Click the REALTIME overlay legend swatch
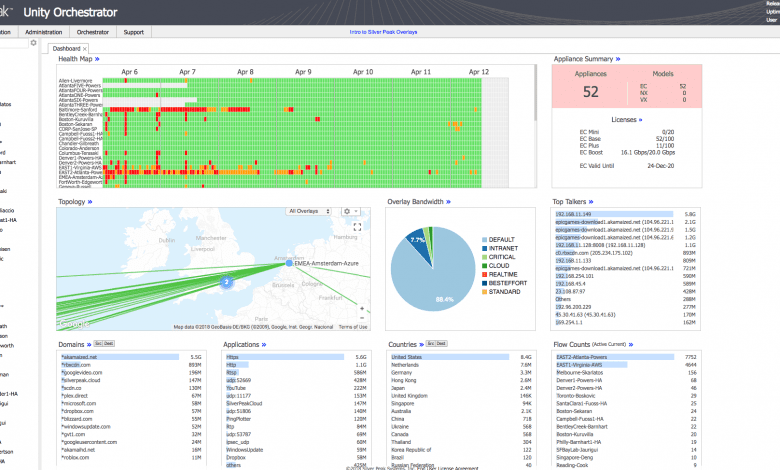Image resolution: width=780 pixels, height=470 pixels. click(485, 275)
